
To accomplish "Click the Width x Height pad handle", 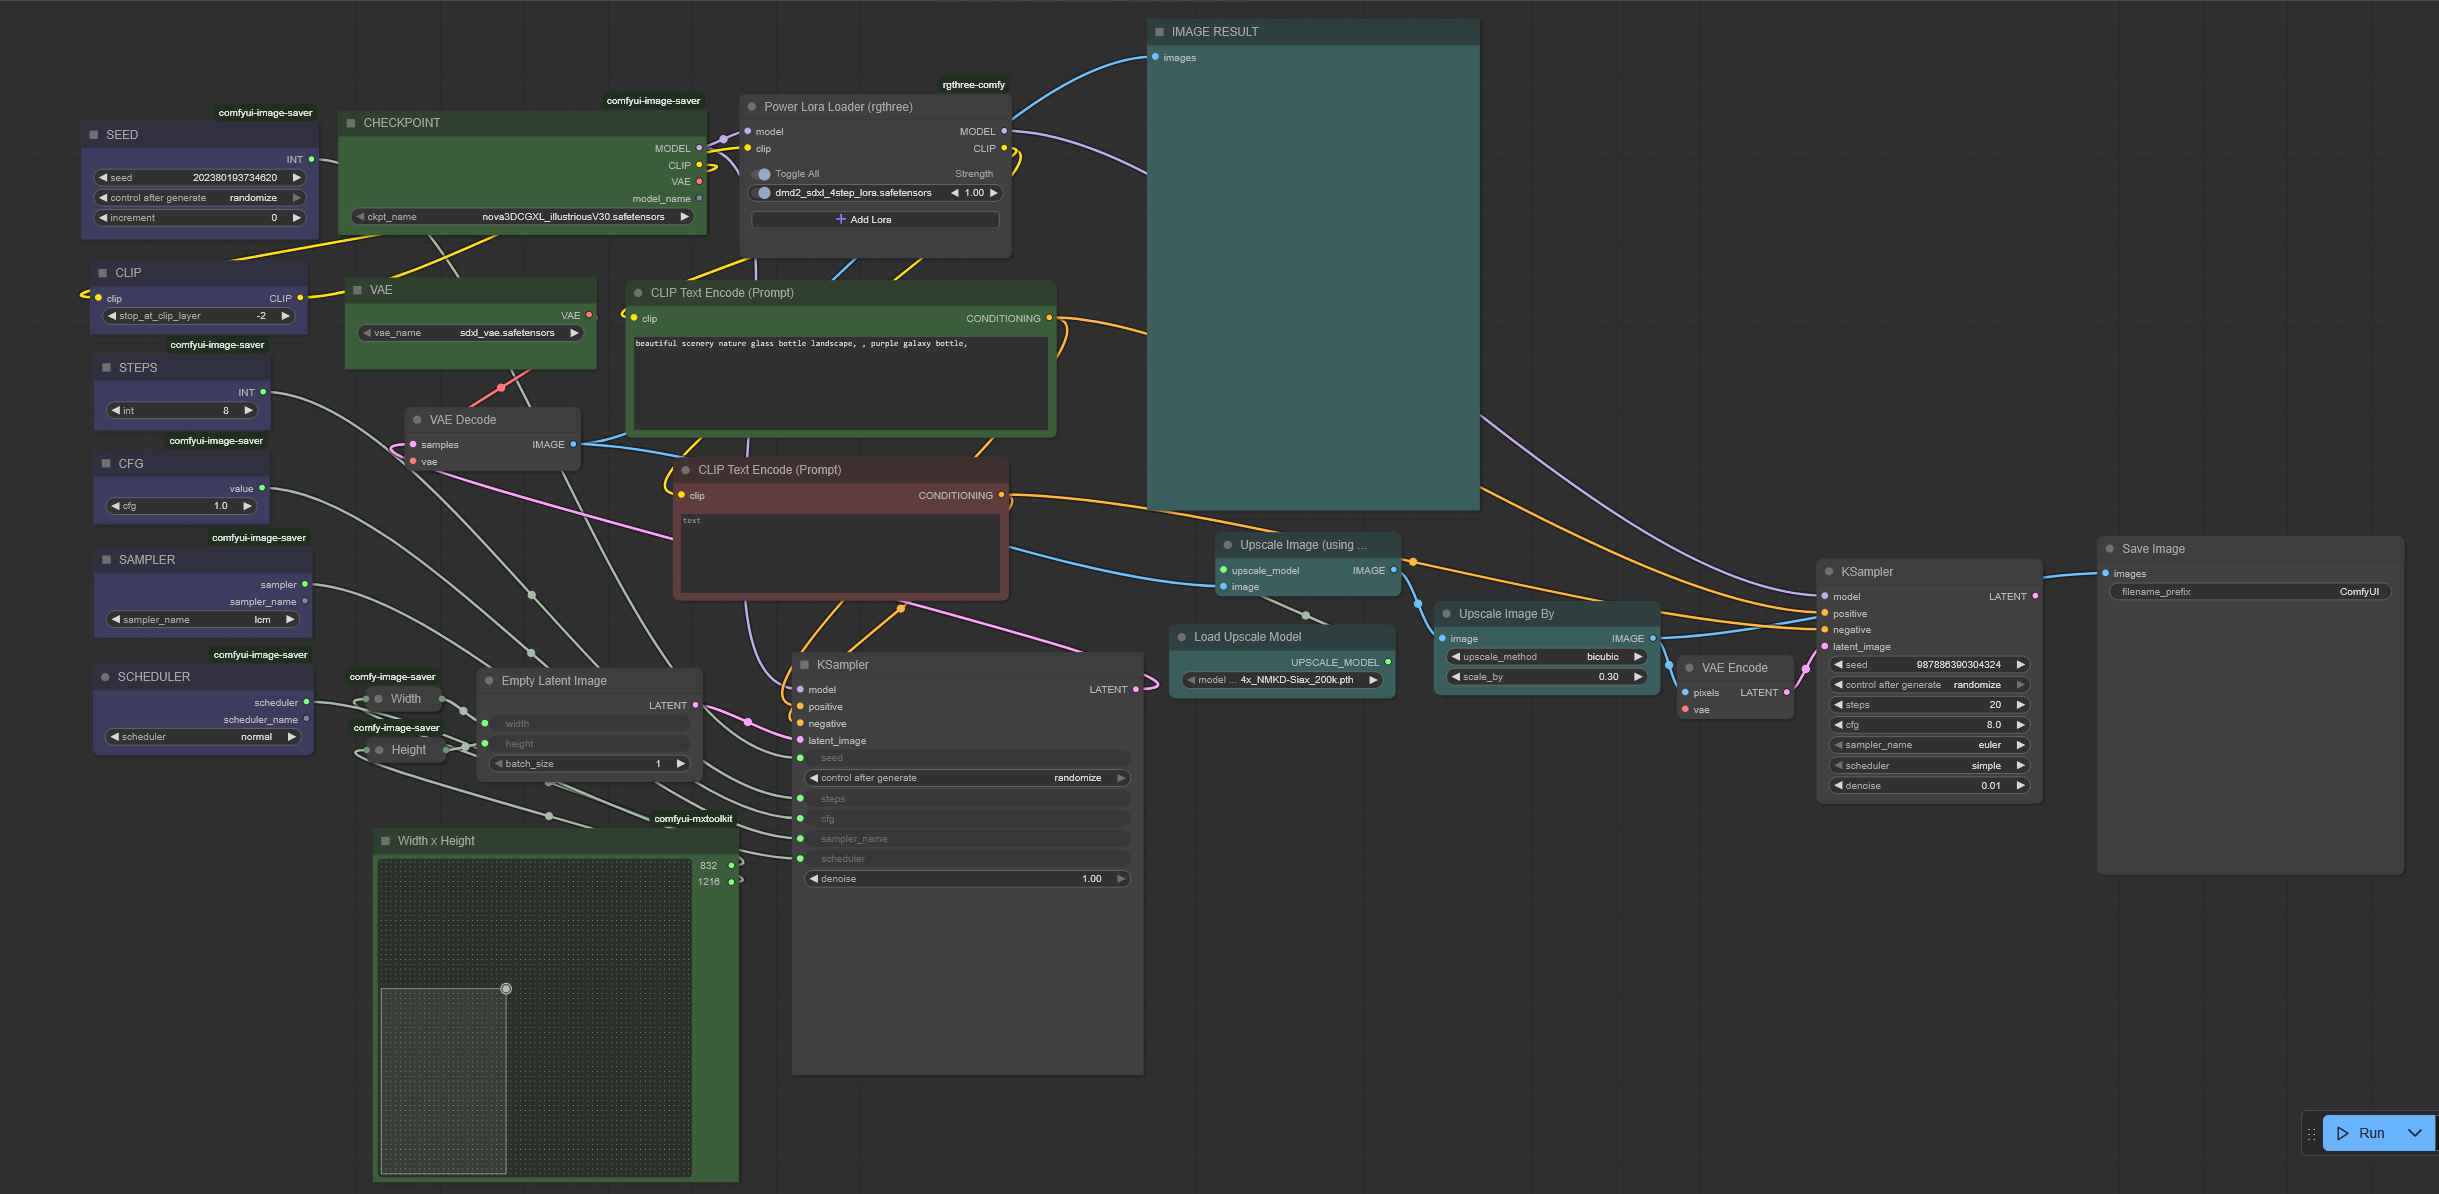I will pyautogui.click(x=506, y=989).
